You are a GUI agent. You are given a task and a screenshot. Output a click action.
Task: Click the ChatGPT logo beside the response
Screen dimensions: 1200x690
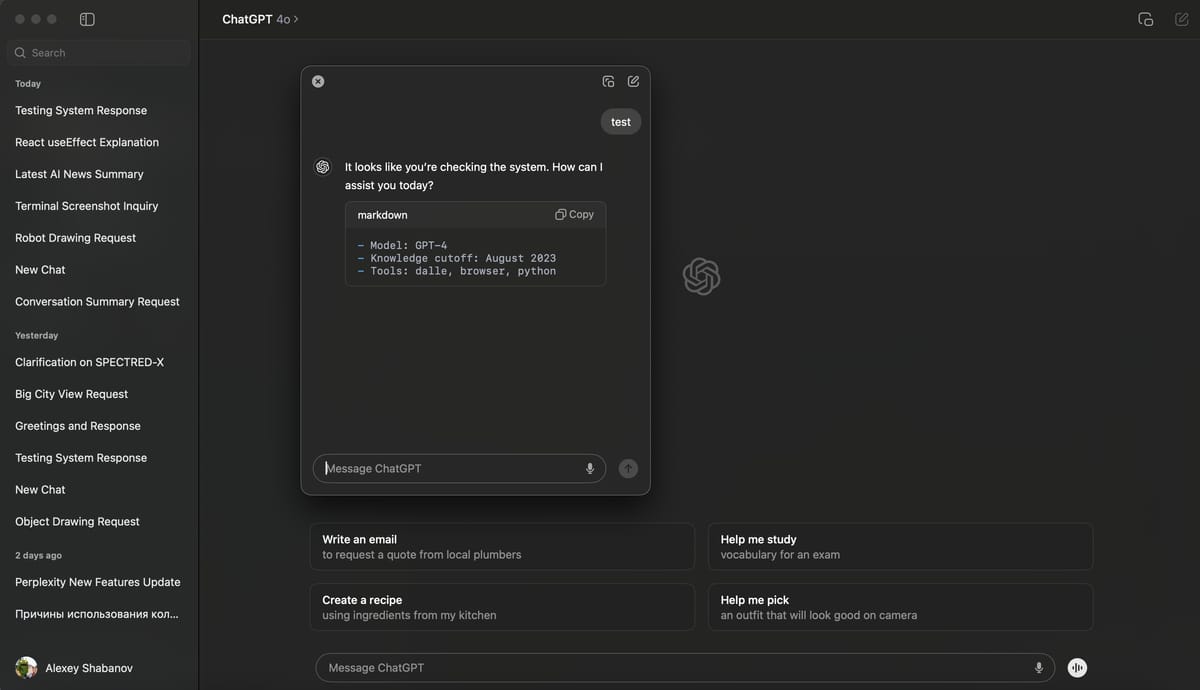tap(322, 166)
